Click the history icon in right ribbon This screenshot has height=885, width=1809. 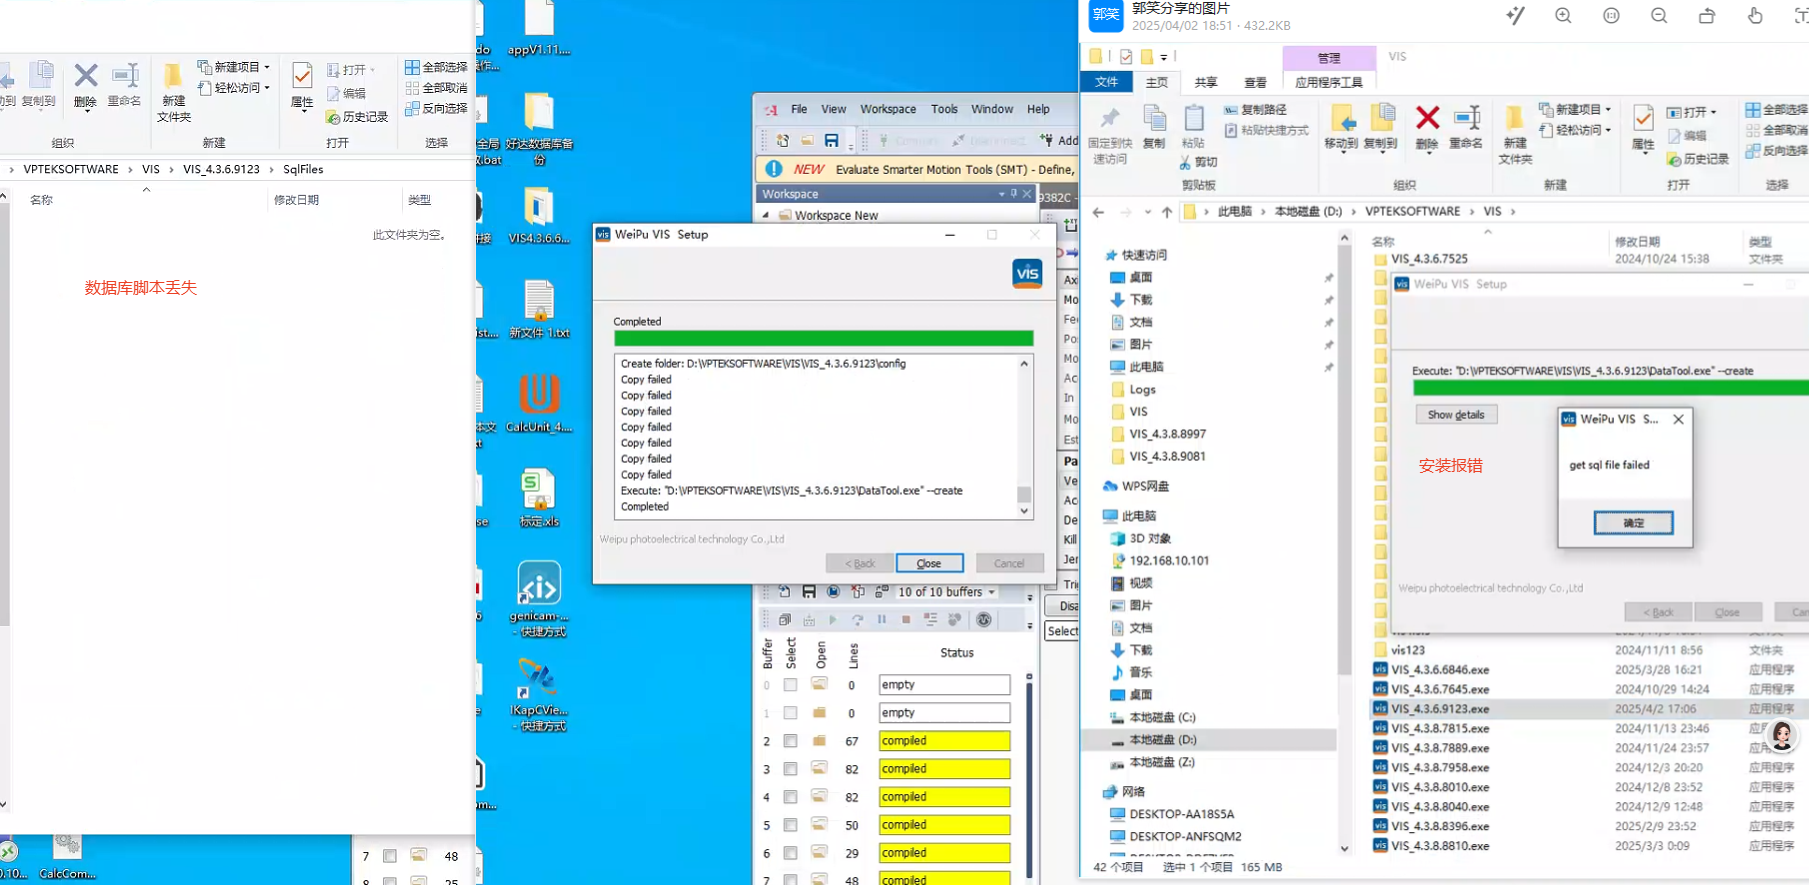[x=1674, y=160]
